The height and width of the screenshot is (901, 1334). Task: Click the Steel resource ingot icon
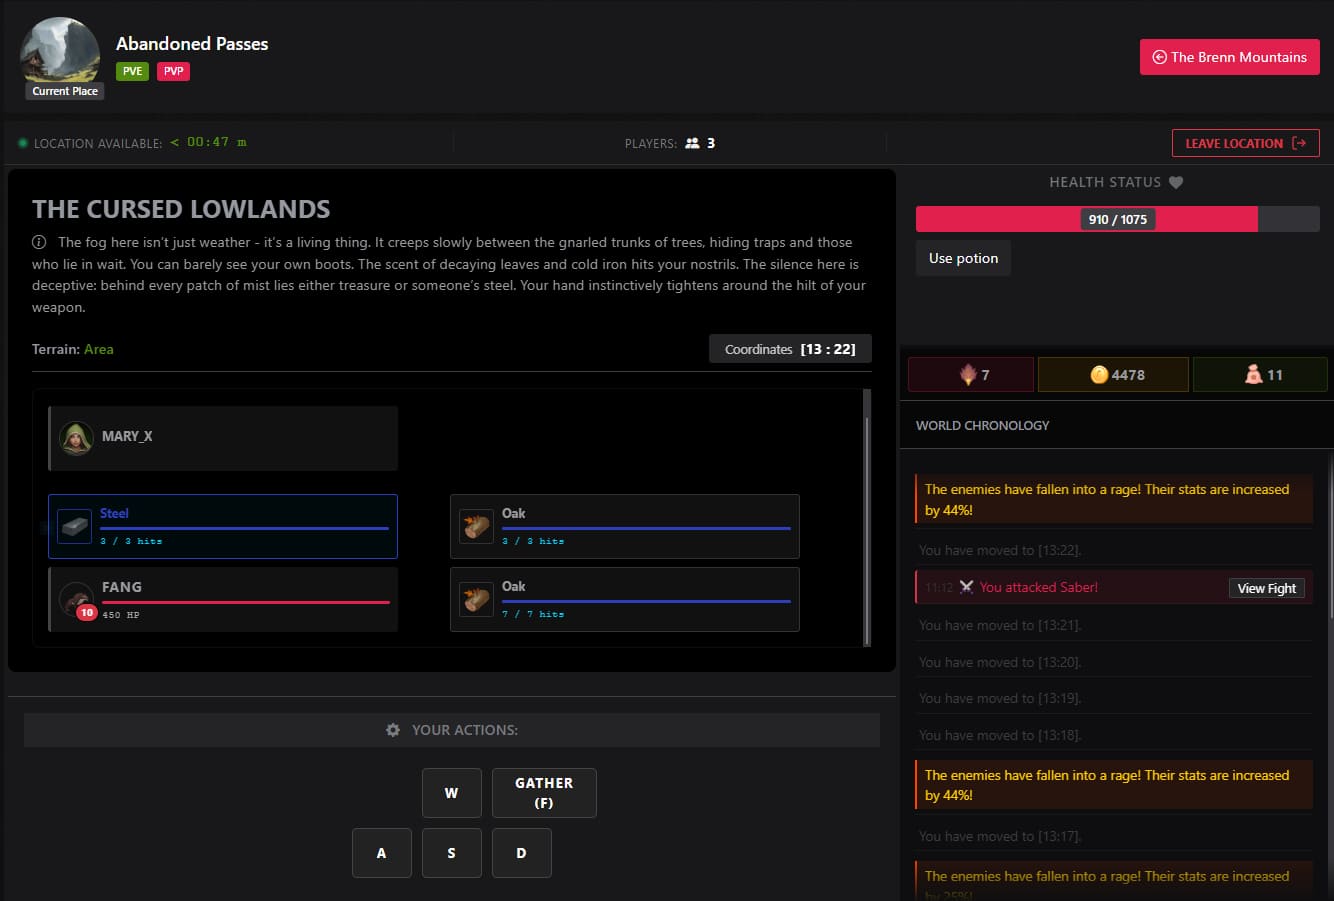[75, 526]
